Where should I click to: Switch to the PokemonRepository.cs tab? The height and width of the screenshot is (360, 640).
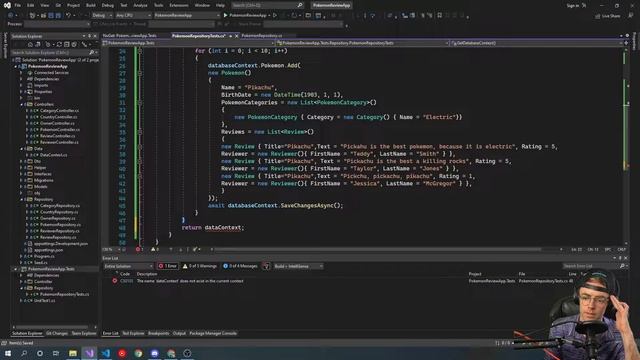click(x=262, y=36)
